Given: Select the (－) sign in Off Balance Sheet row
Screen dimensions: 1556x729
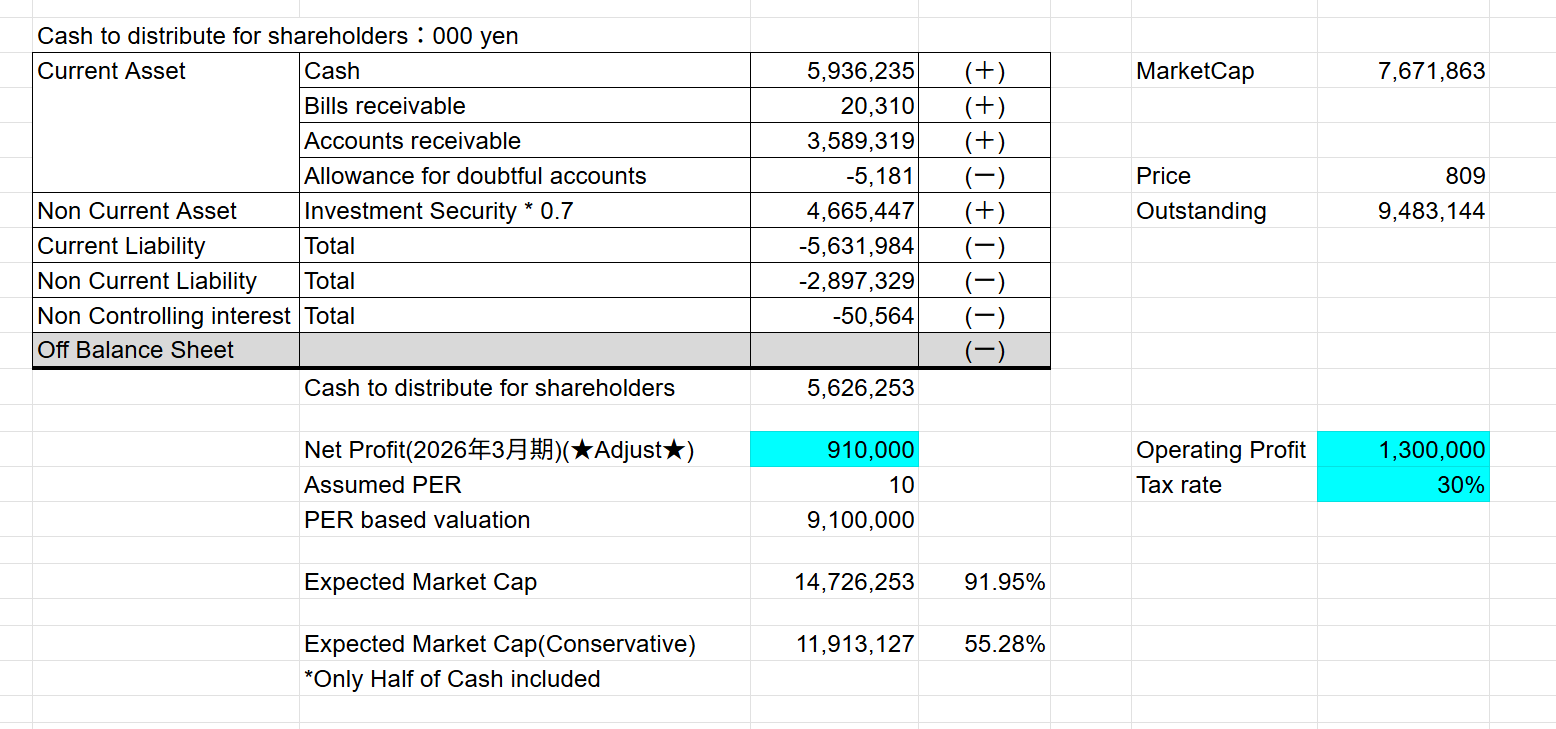Looking at the screenshot, I should [984, 350].
